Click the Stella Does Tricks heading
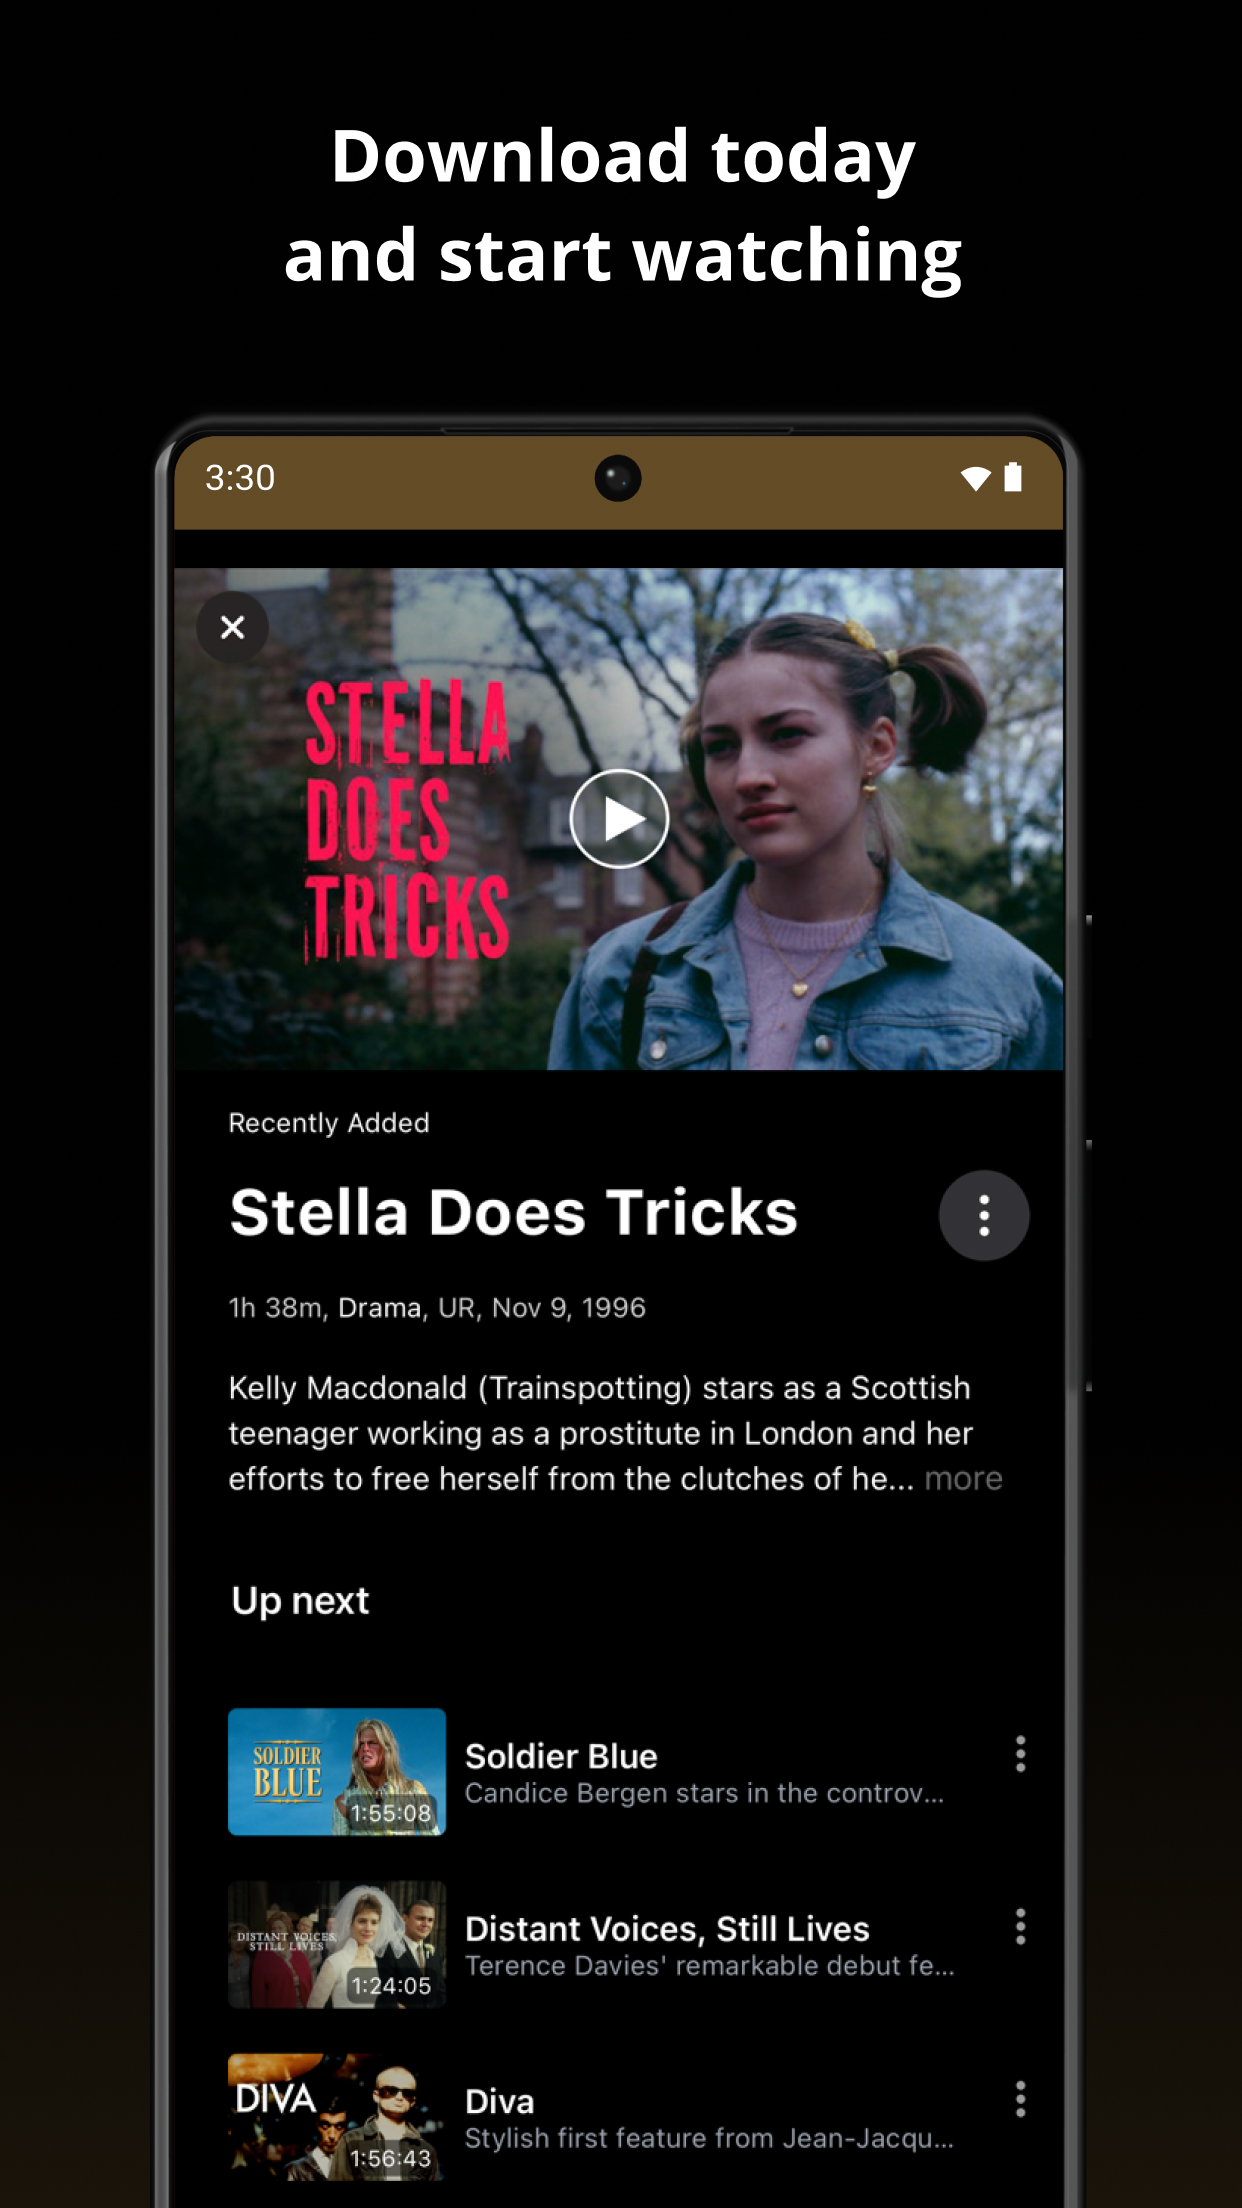This screenshot has width=1242, height=2208. (514, 1213)
